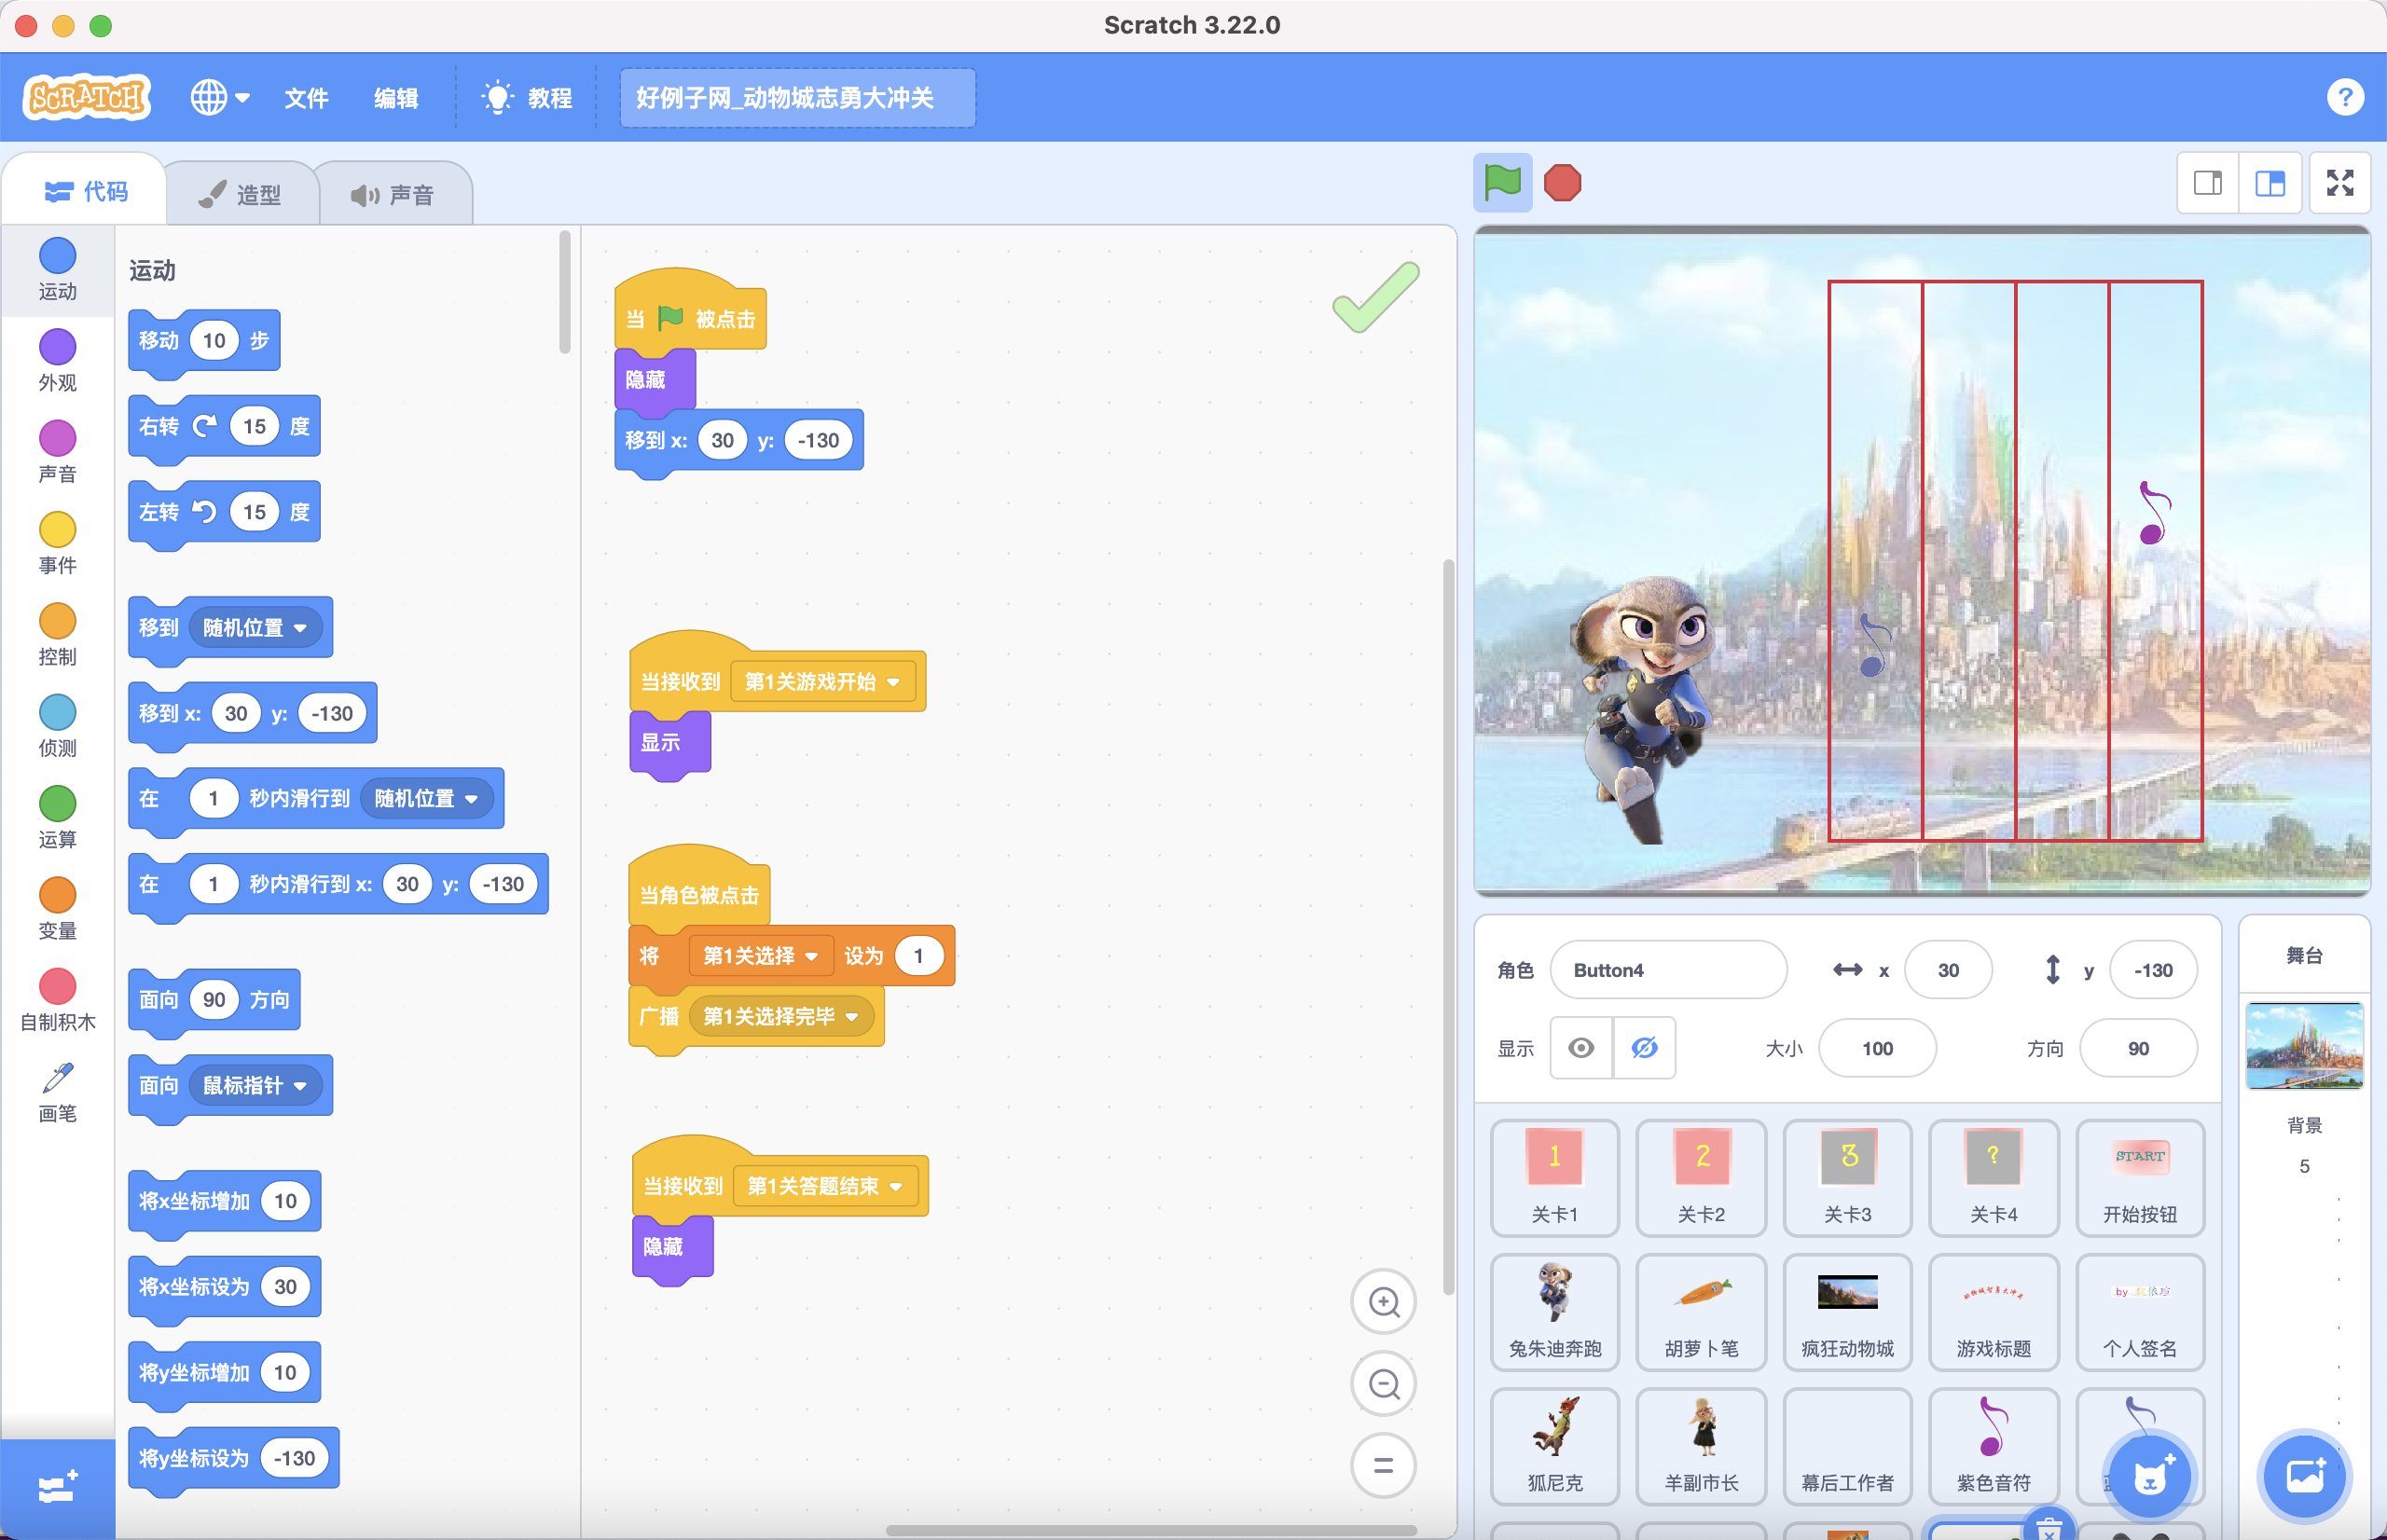Select the 运算 operators category

57,818
